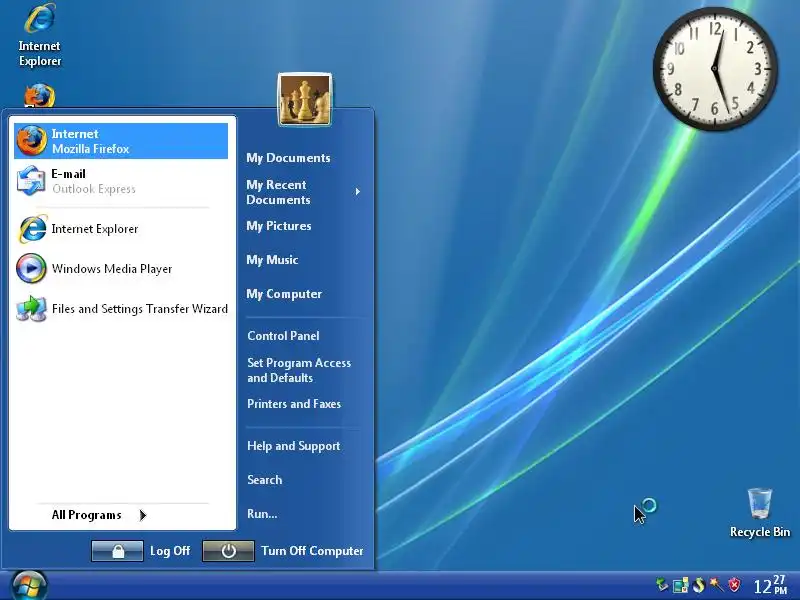Click the partially hidden Firefox desktop icon
This screenshot has width=800, height=600.
coord(39,95)
